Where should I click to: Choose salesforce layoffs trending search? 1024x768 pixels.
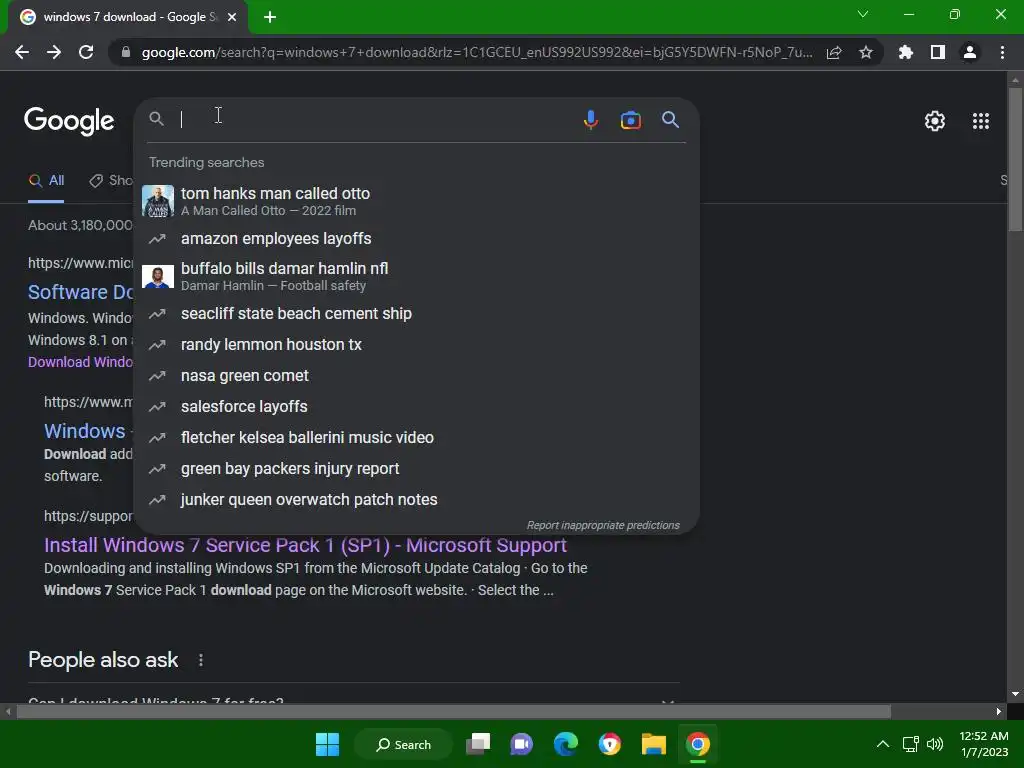tap(416, 406)
